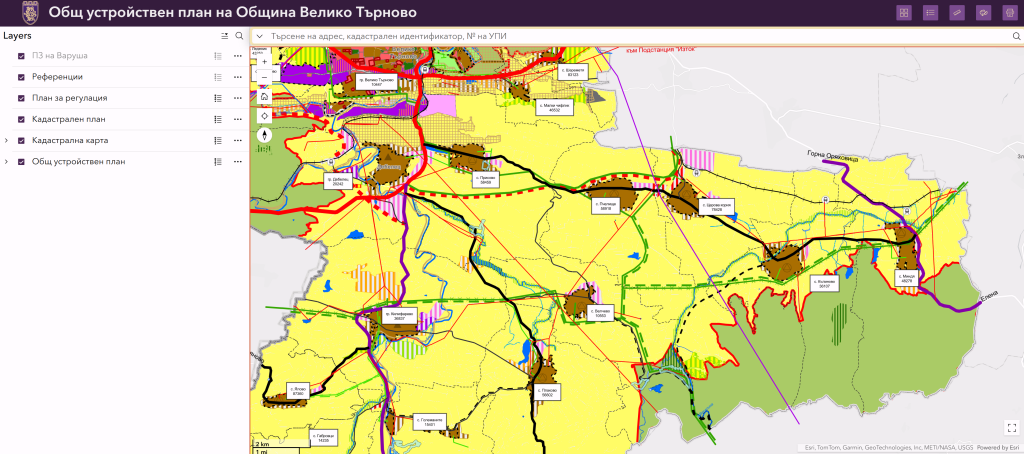Click the гр. Дебелец map label box
The width and height of the screenshot is (1024, 454).
coord(338,181)
